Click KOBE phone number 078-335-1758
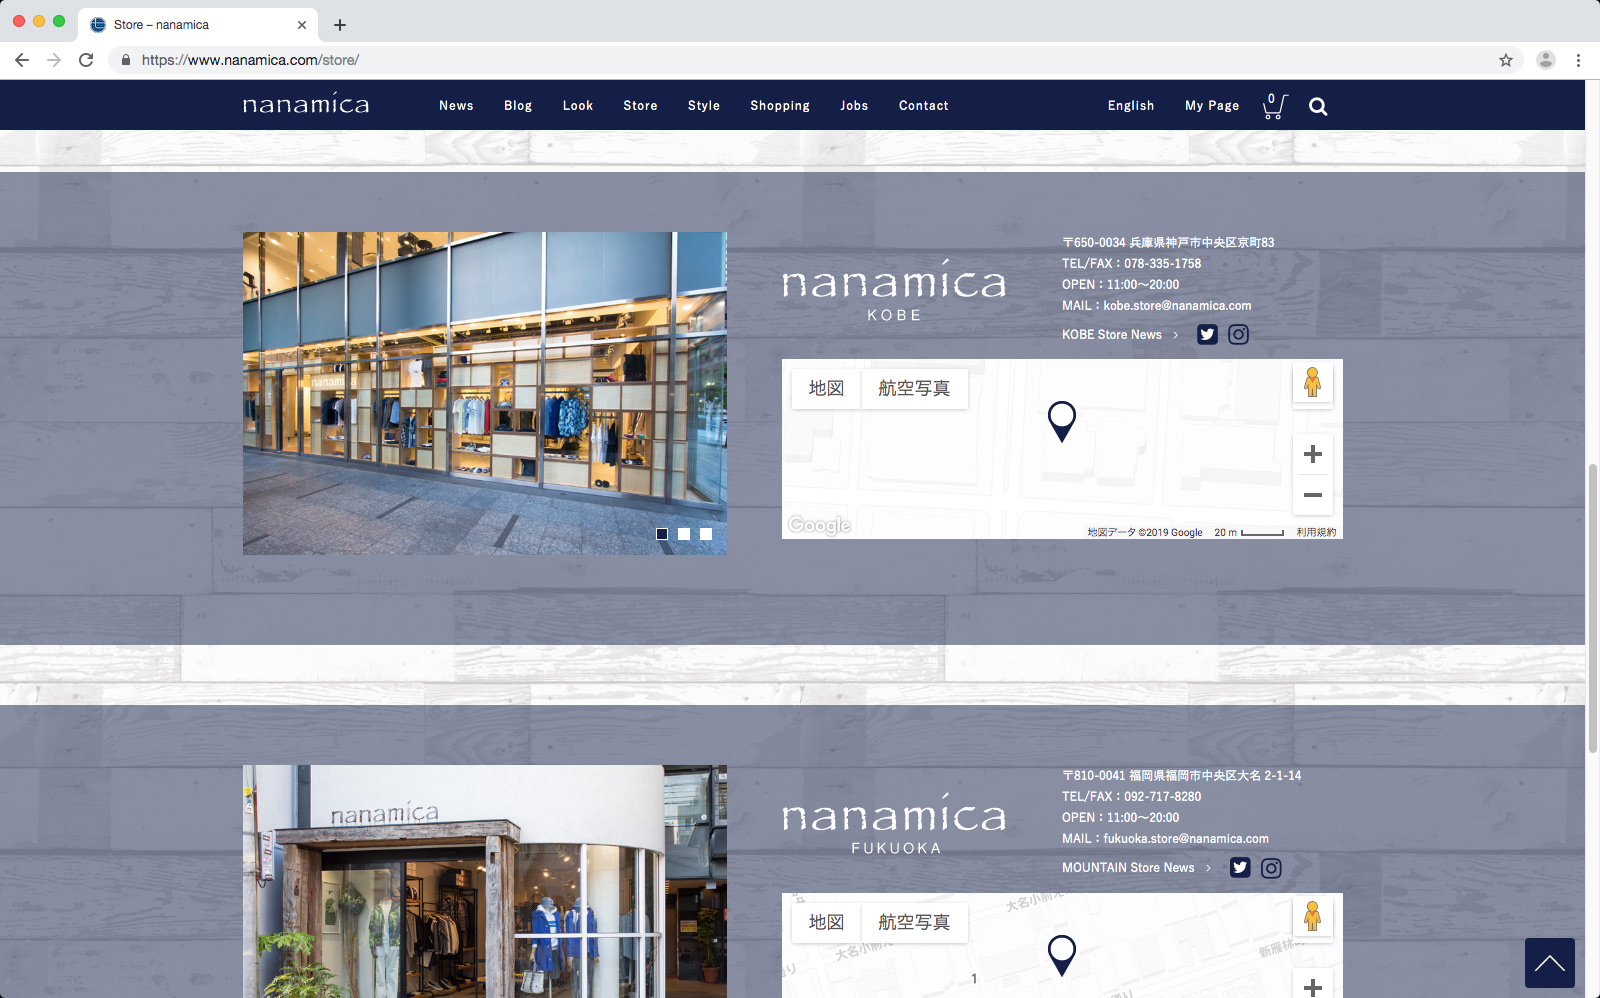Image resolution: width=1600 pixels, height=998 pixels. (x=1162, y=264)
